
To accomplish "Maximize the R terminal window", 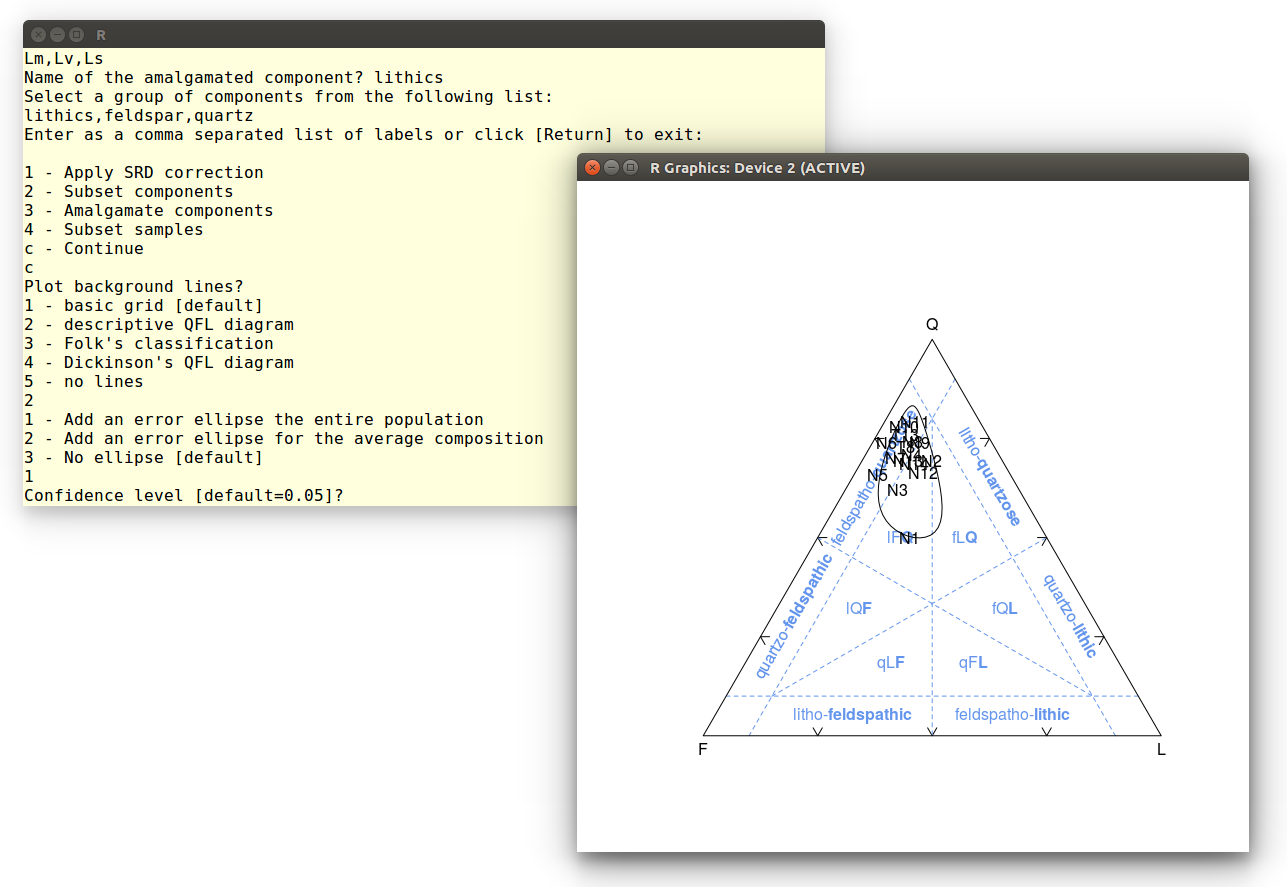I will click(76, 35).
